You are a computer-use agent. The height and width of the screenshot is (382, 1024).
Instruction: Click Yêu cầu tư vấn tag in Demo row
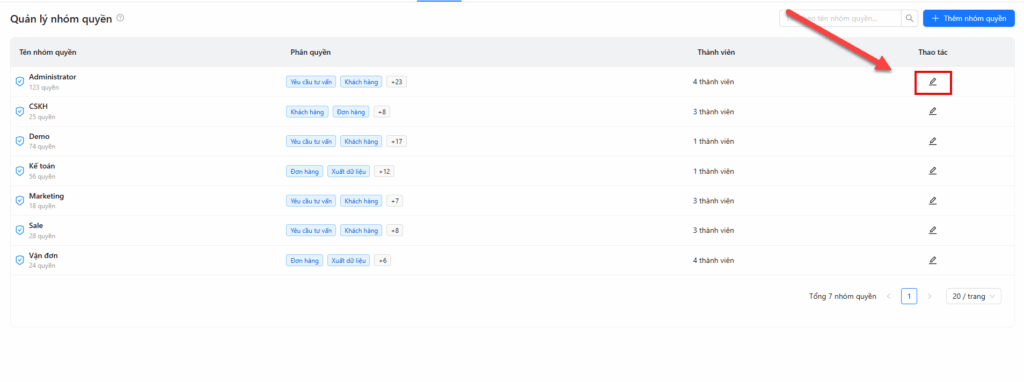(311, 141)
